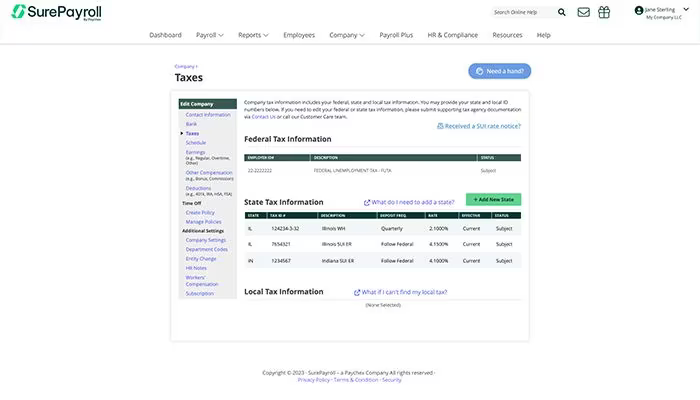Click the search magnifier icon
Screen dimensions: 700x400
(562, 12)
